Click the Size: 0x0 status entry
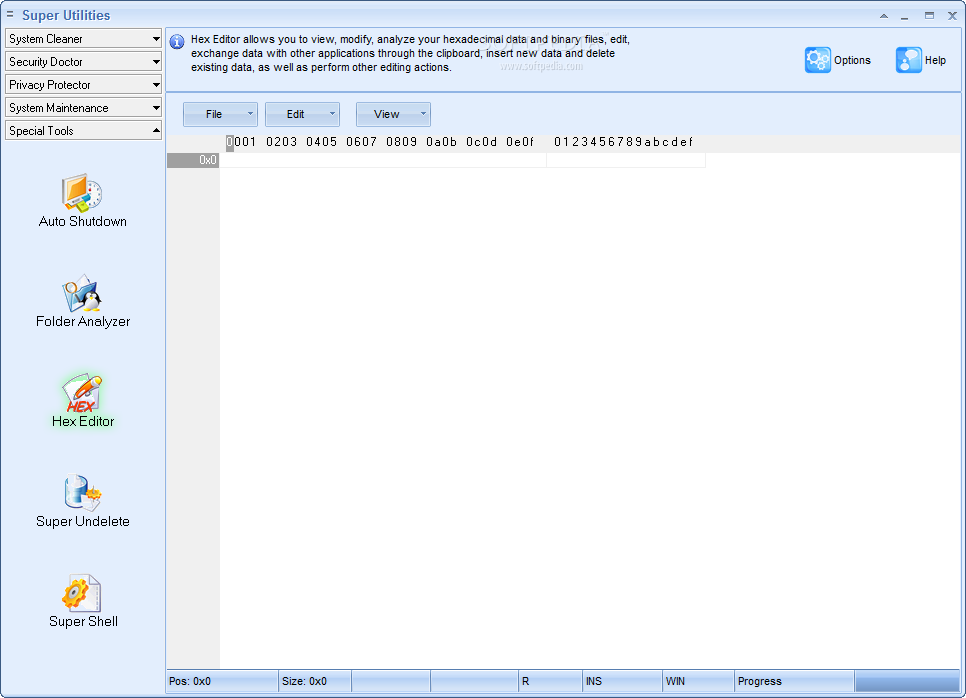This screenshot has height=698, width=966. [314, 681]
